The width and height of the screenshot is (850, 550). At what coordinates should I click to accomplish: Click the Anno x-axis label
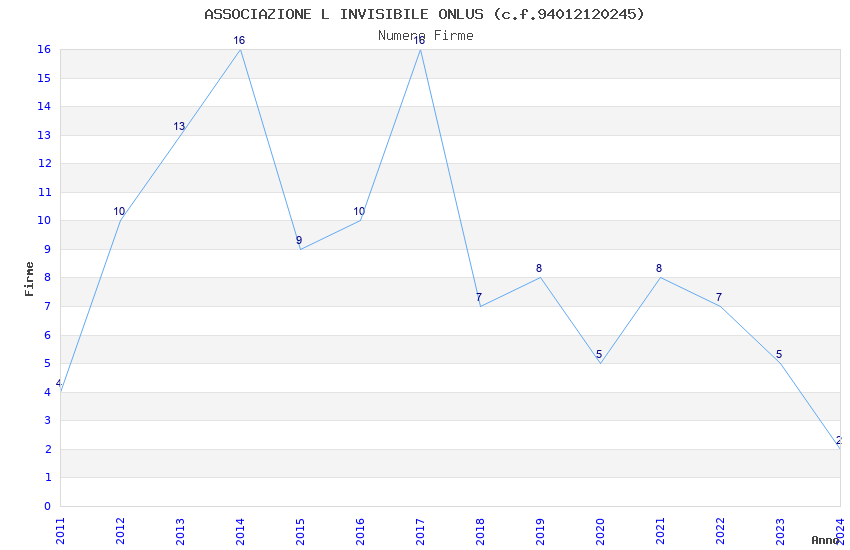pos(825,540)
